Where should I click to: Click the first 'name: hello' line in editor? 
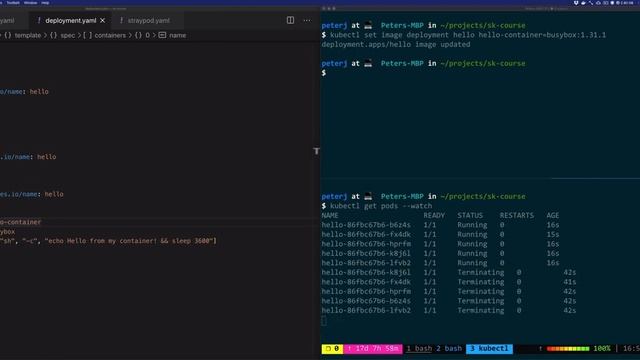(x=24, y=92)
